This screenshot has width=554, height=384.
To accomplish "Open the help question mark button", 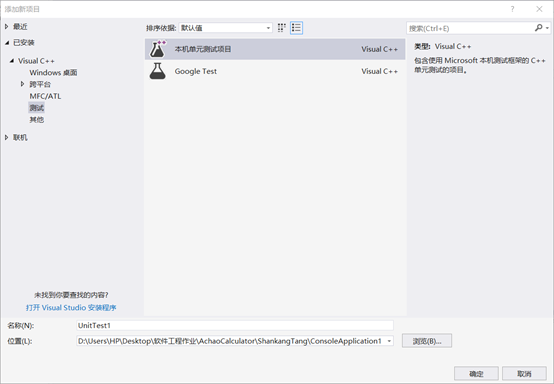I will pos(512,9).
